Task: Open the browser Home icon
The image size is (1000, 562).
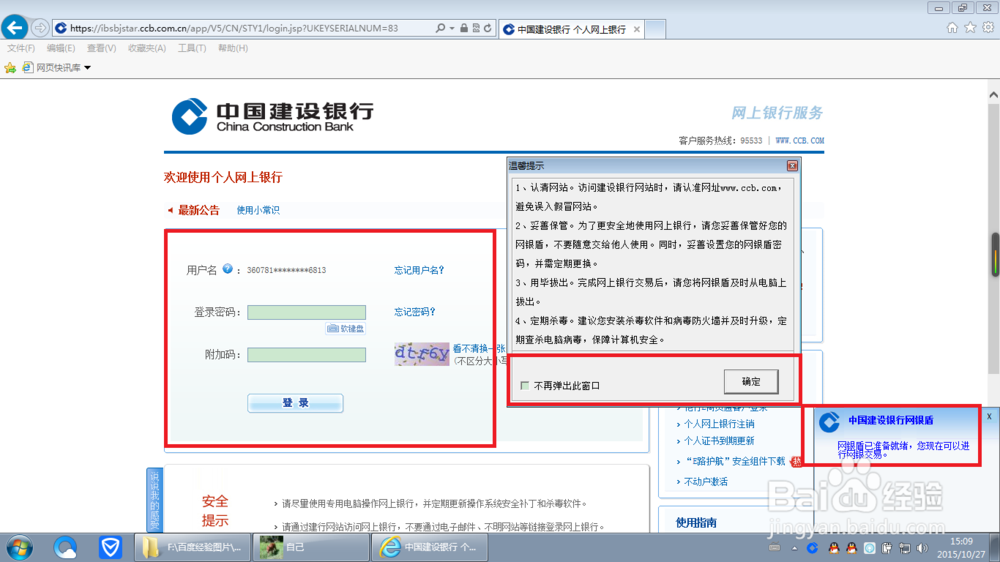Action: 952,27
